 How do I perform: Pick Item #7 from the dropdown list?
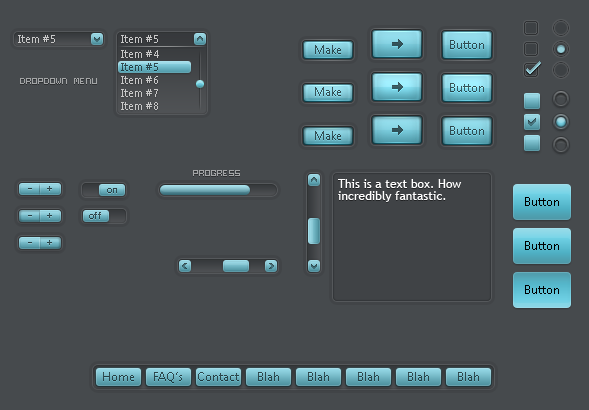point(155,93)
